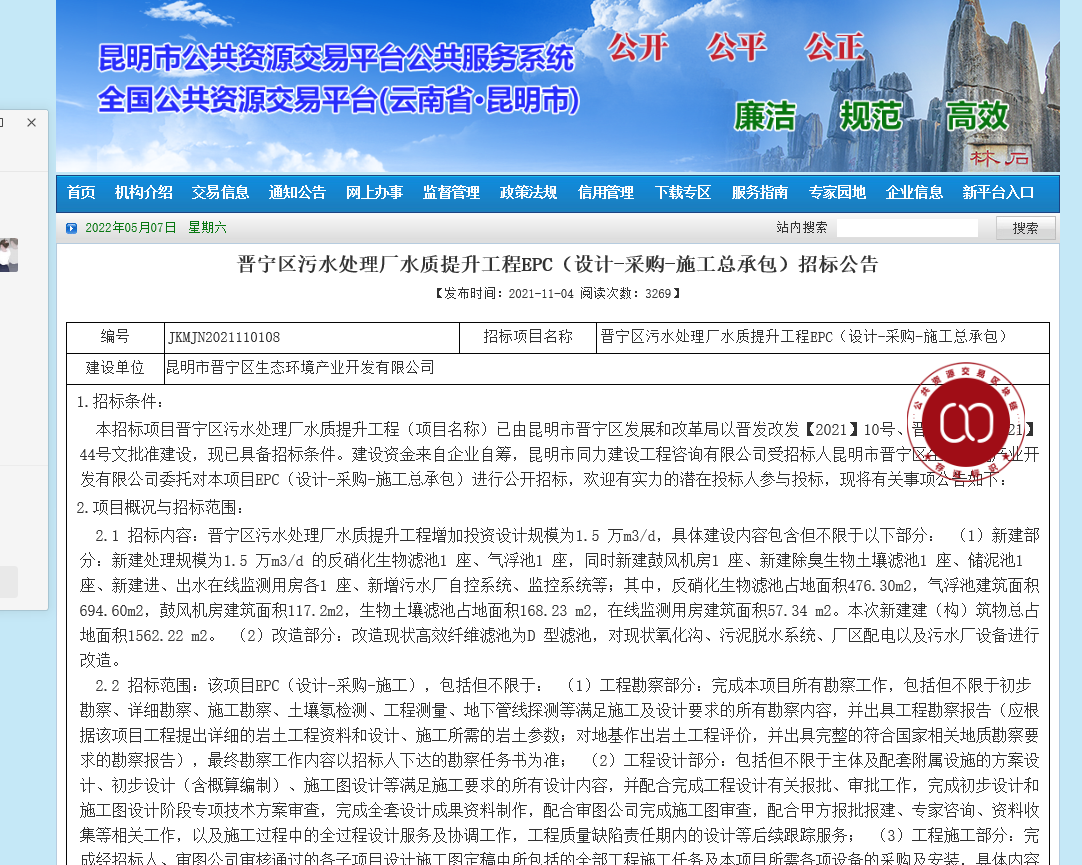Click heading 2.项目概况与招标范围
1082x865 pixels.
pyautogui.click(x=160, y=508)
